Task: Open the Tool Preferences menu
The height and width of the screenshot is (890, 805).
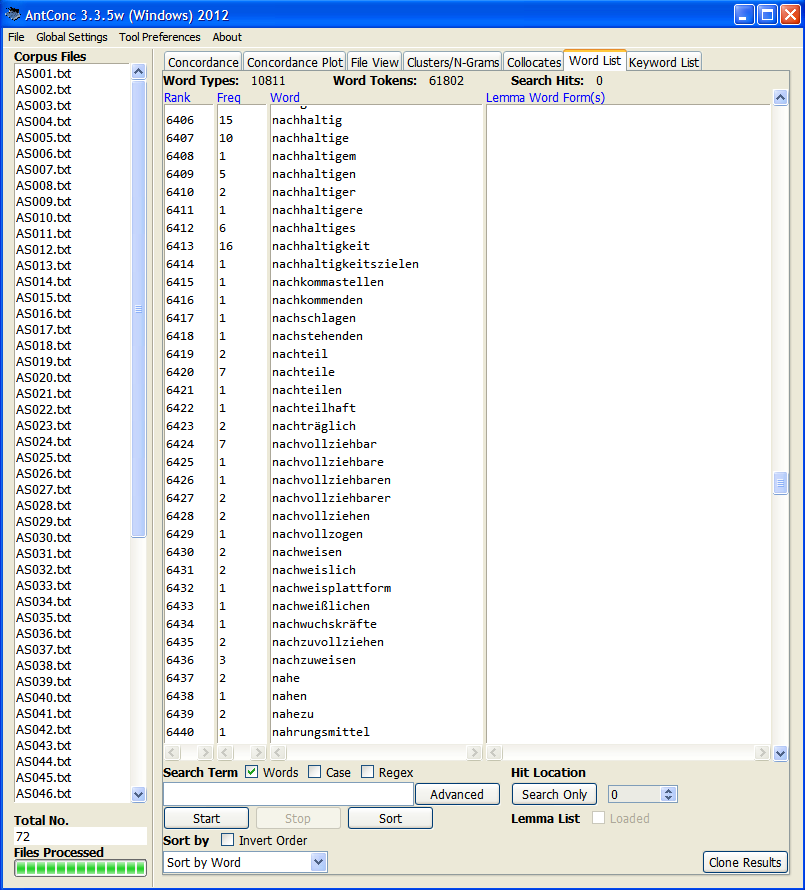Action: tap(159, 37)
